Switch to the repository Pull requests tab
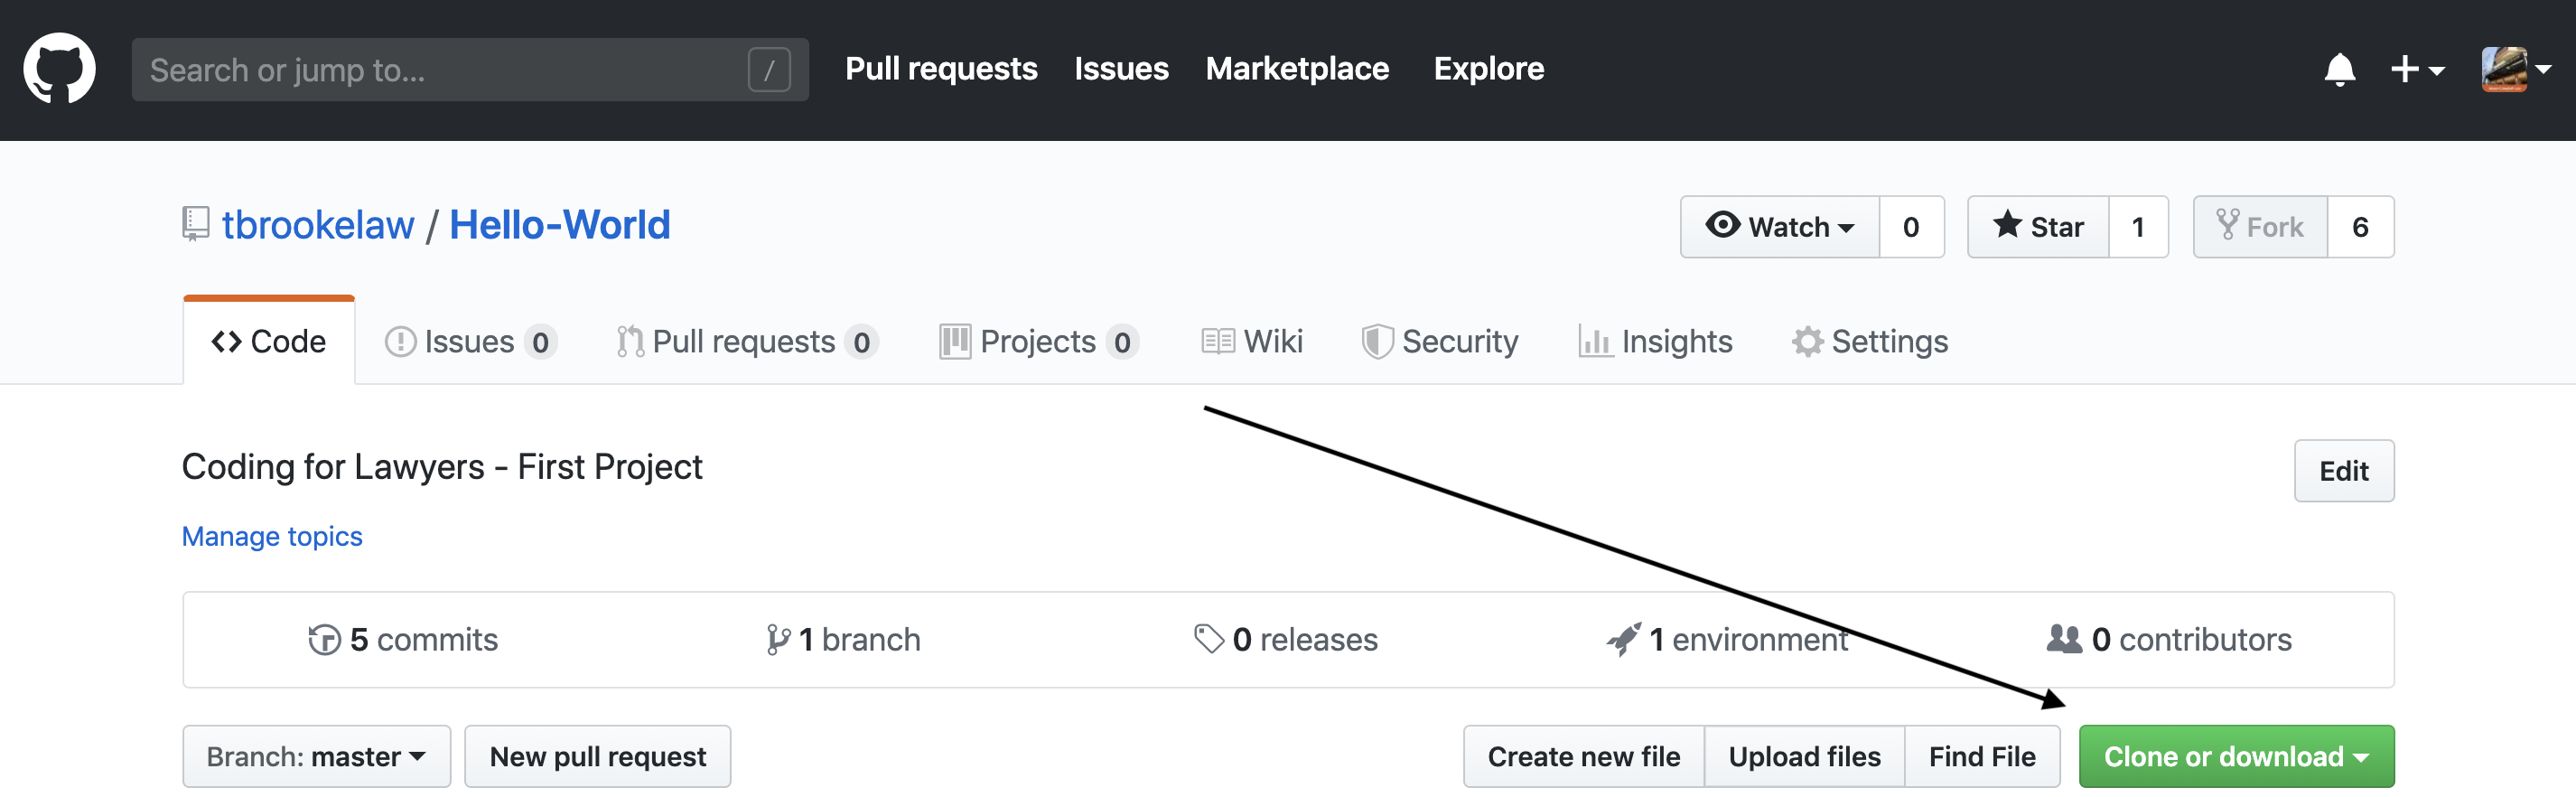This screenshot has width=2576, height=797. point(747,341)
